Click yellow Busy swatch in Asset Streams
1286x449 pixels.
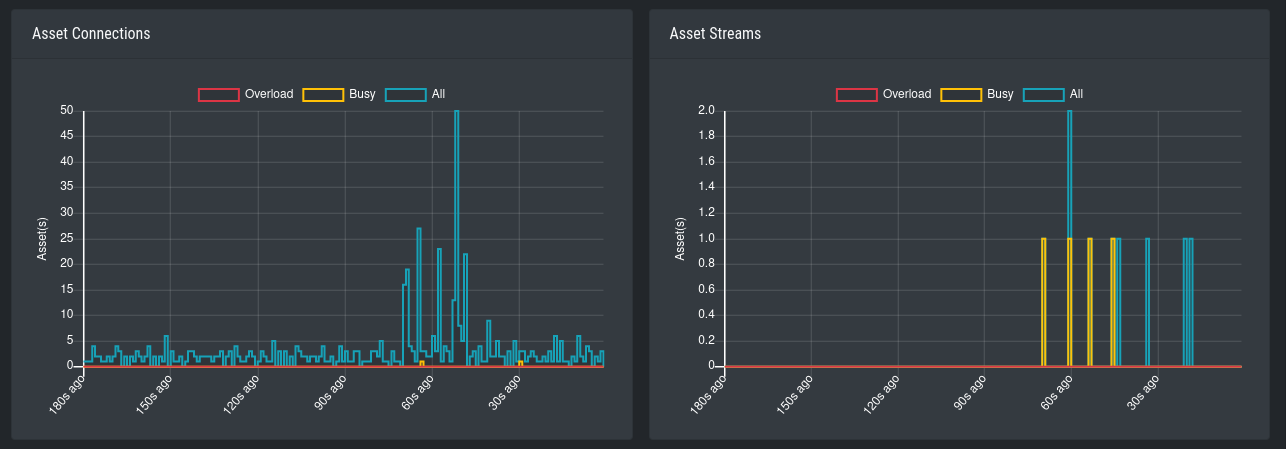pos(962,94)
